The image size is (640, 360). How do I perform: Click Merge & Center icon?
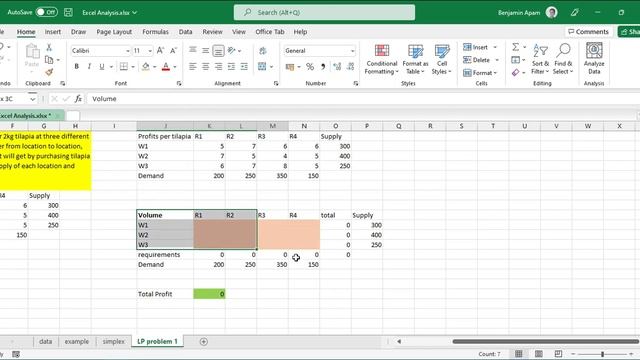(262, 66)
